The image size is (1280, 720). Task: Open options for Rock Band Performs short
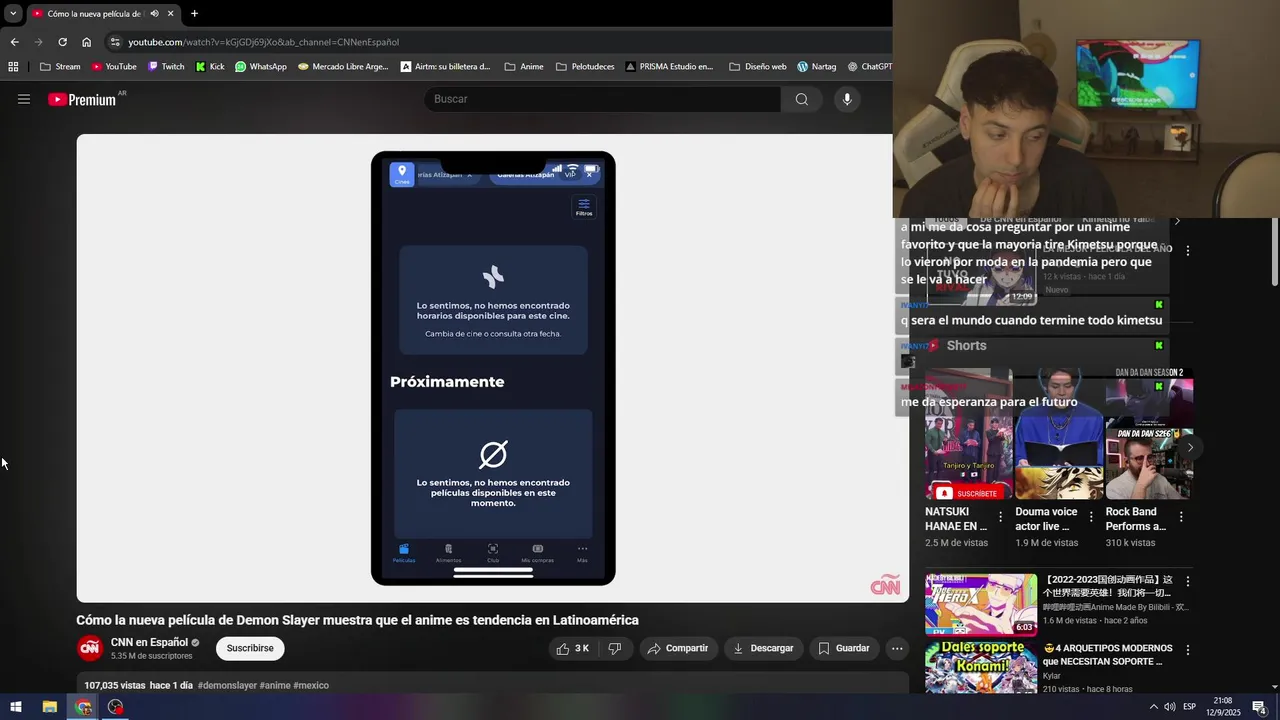click(1181, 517)
